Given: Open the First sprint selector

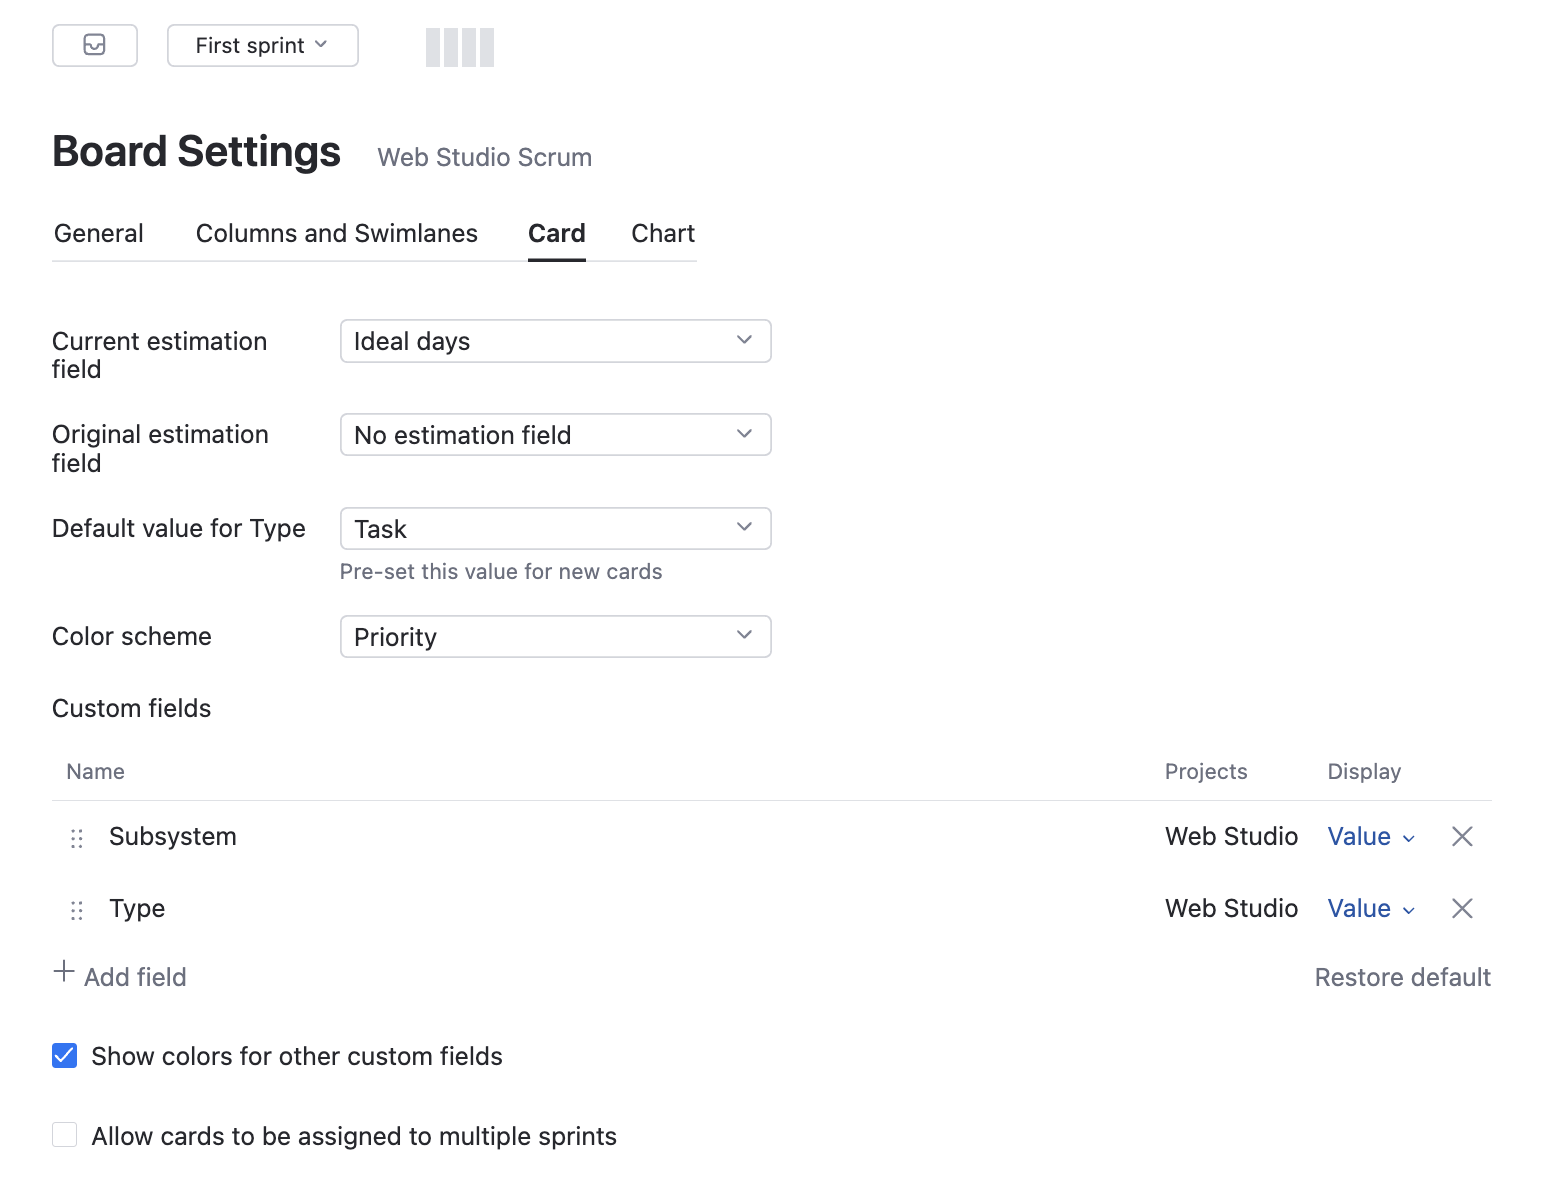Looking at the screenshot, I should pos(262,45).
